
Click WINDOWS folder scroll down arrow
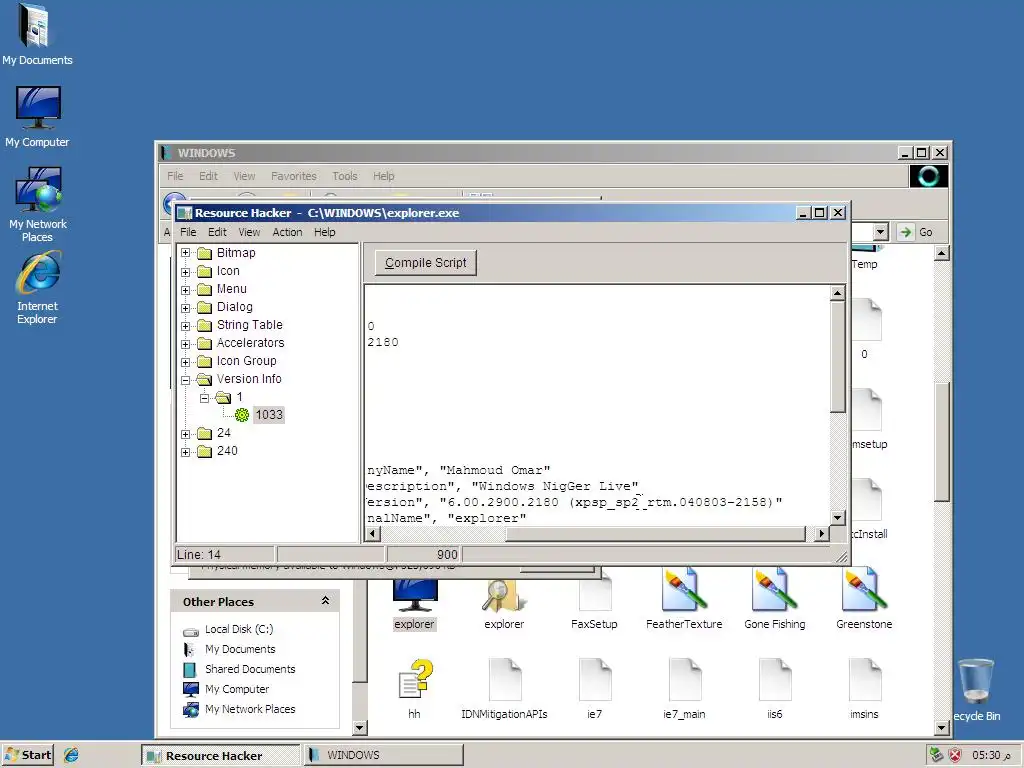pos(941,727)
